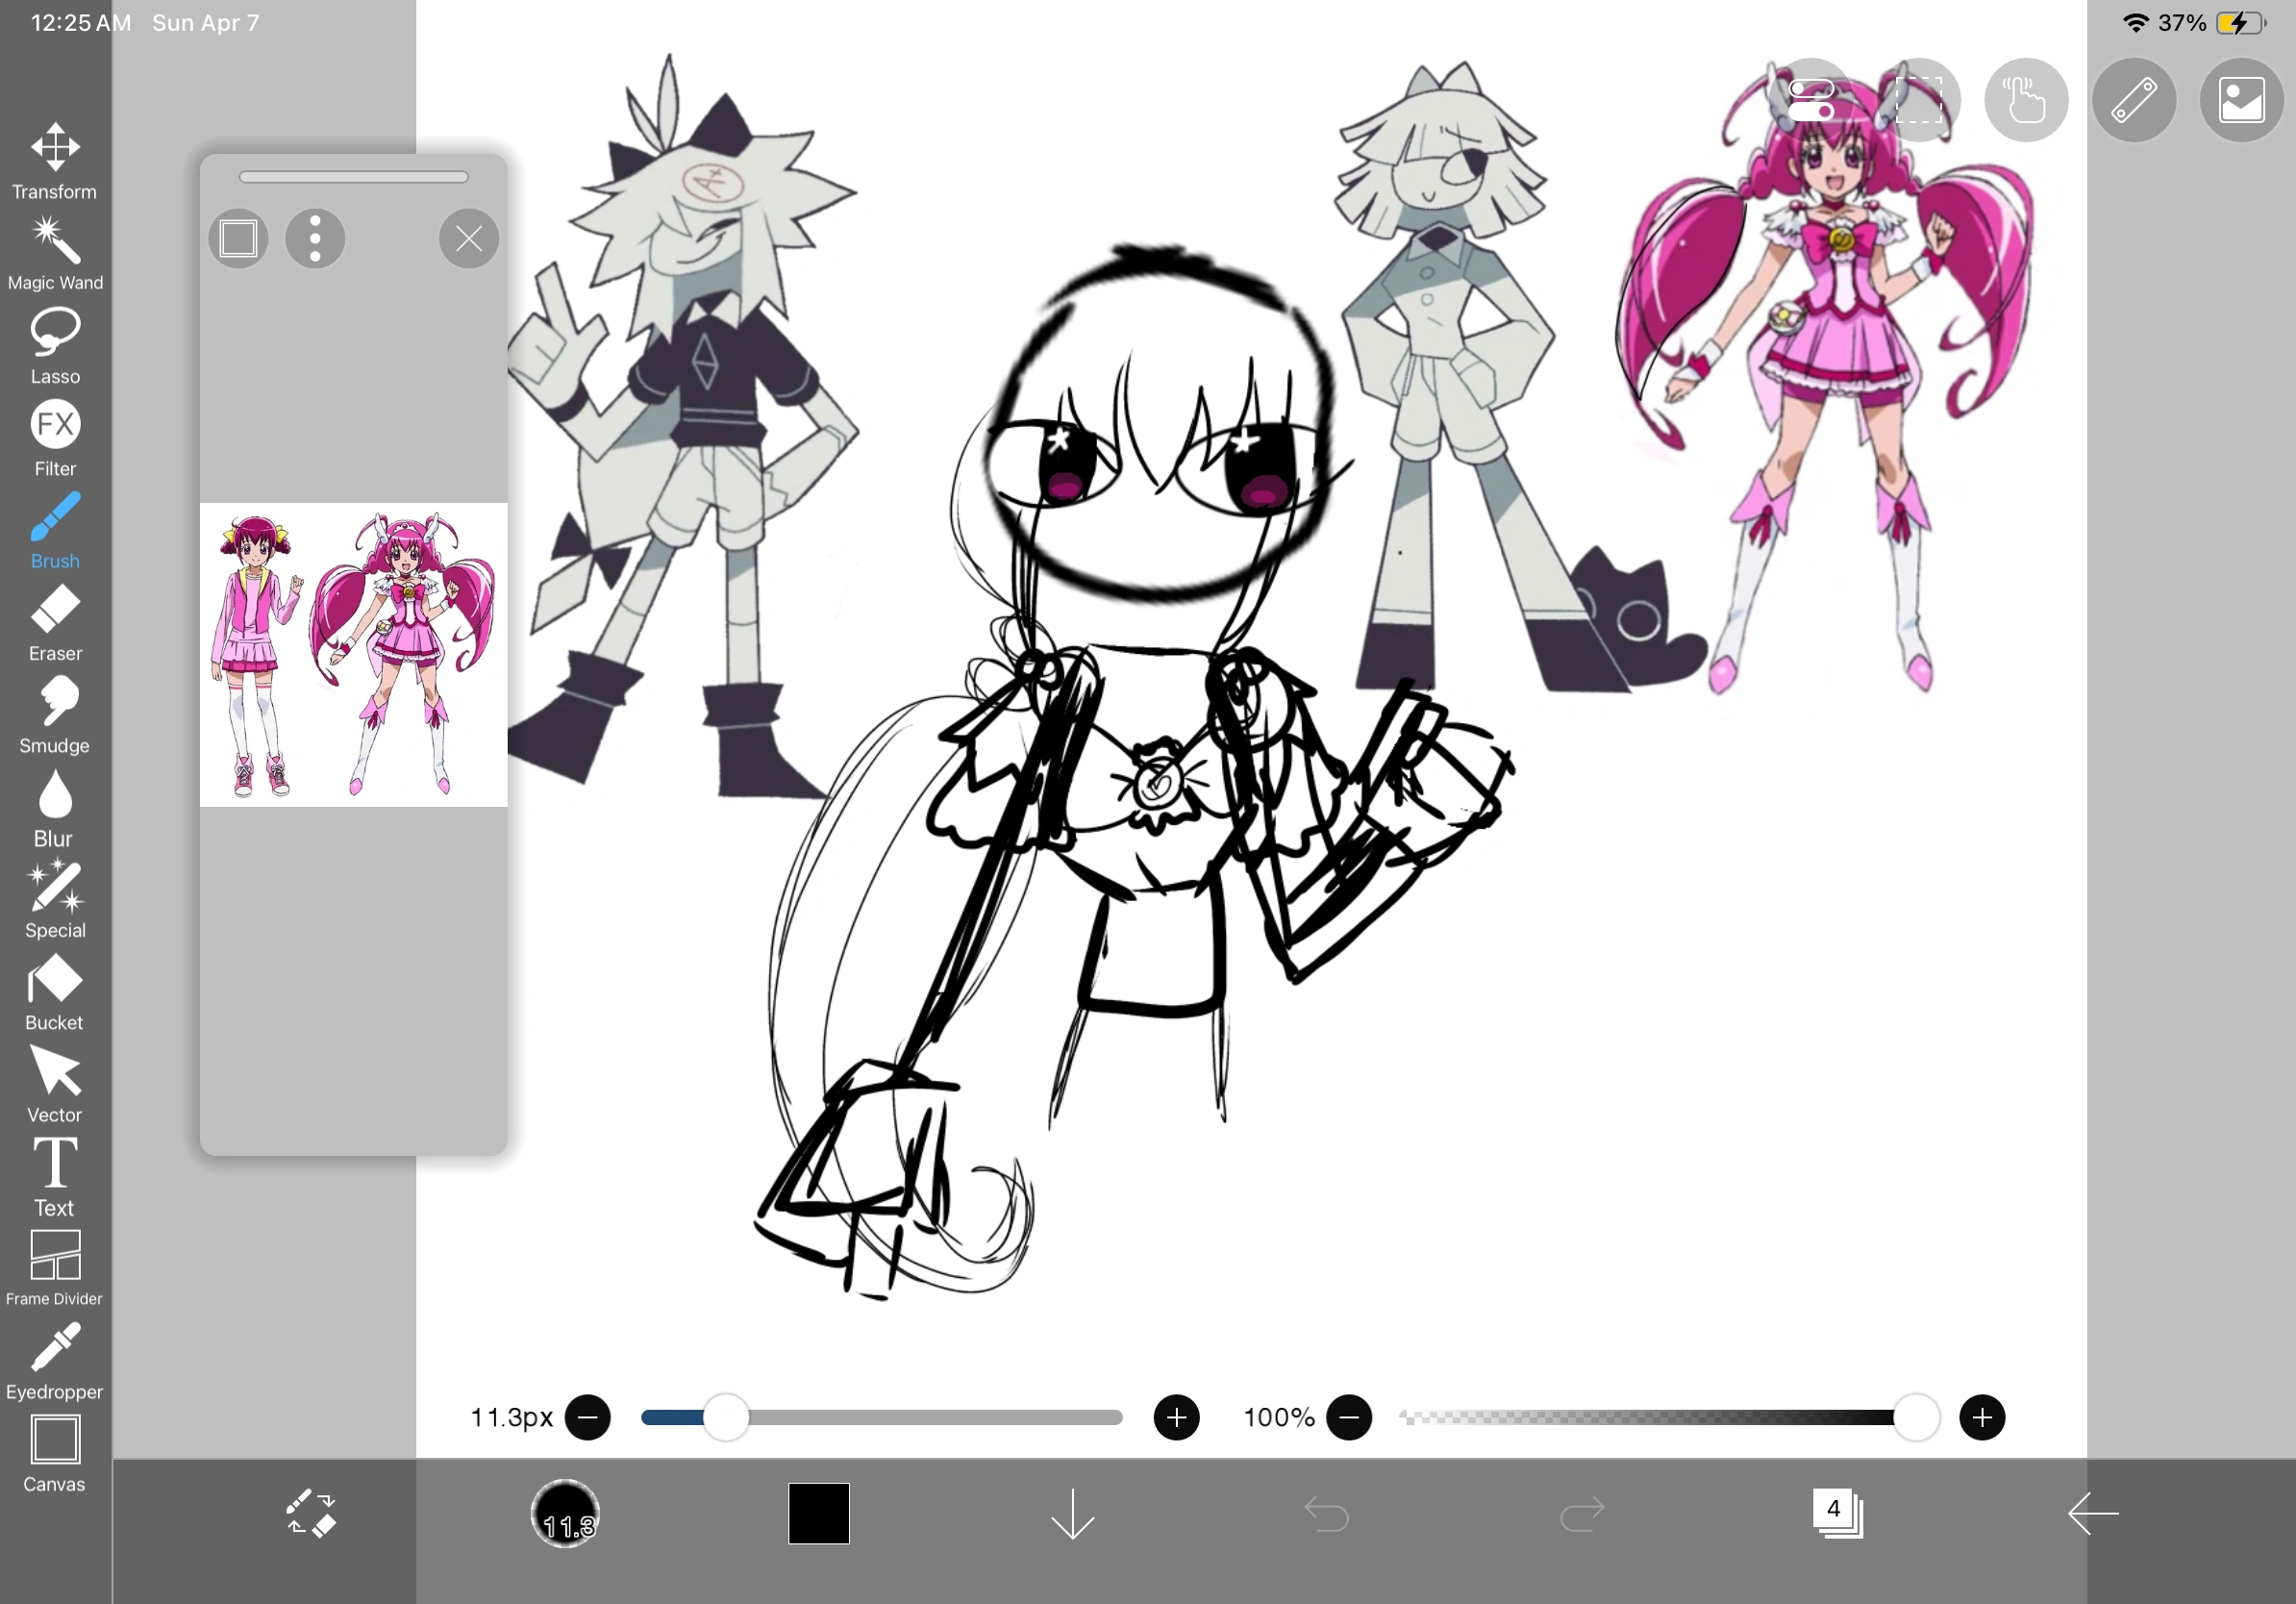Switch to the Special brush category
2296x1604 pixels.
click(x=54, y=897)
